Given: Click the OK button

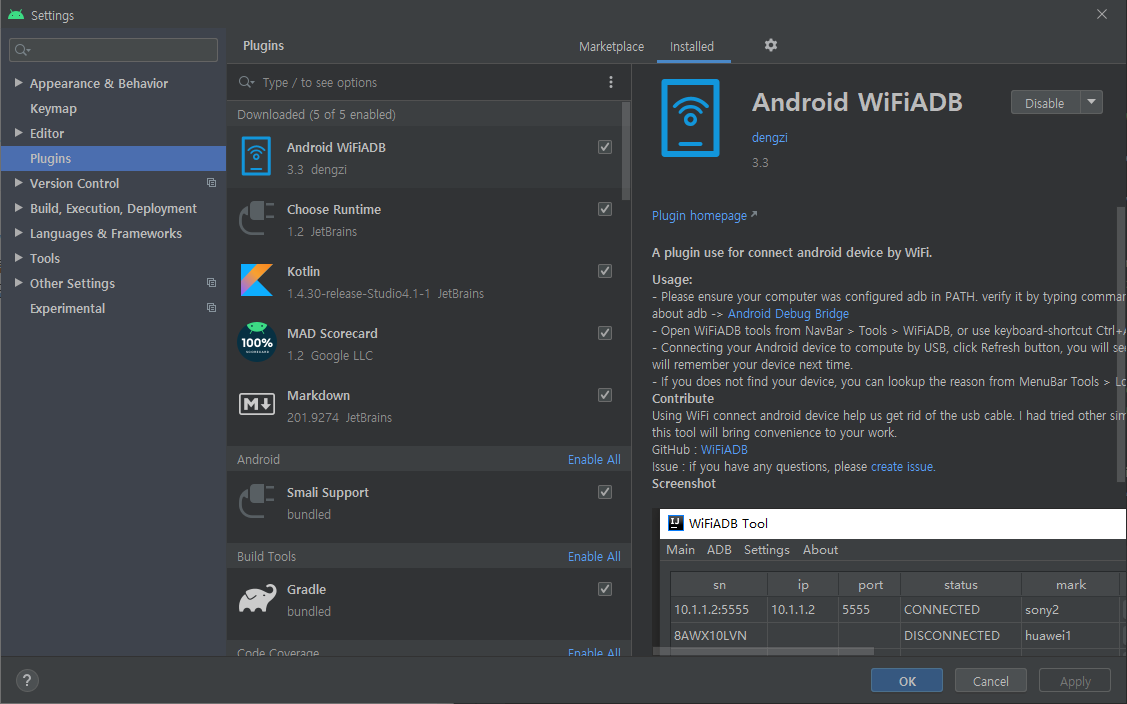Looking at the screenshot, I should click(907, 680).
